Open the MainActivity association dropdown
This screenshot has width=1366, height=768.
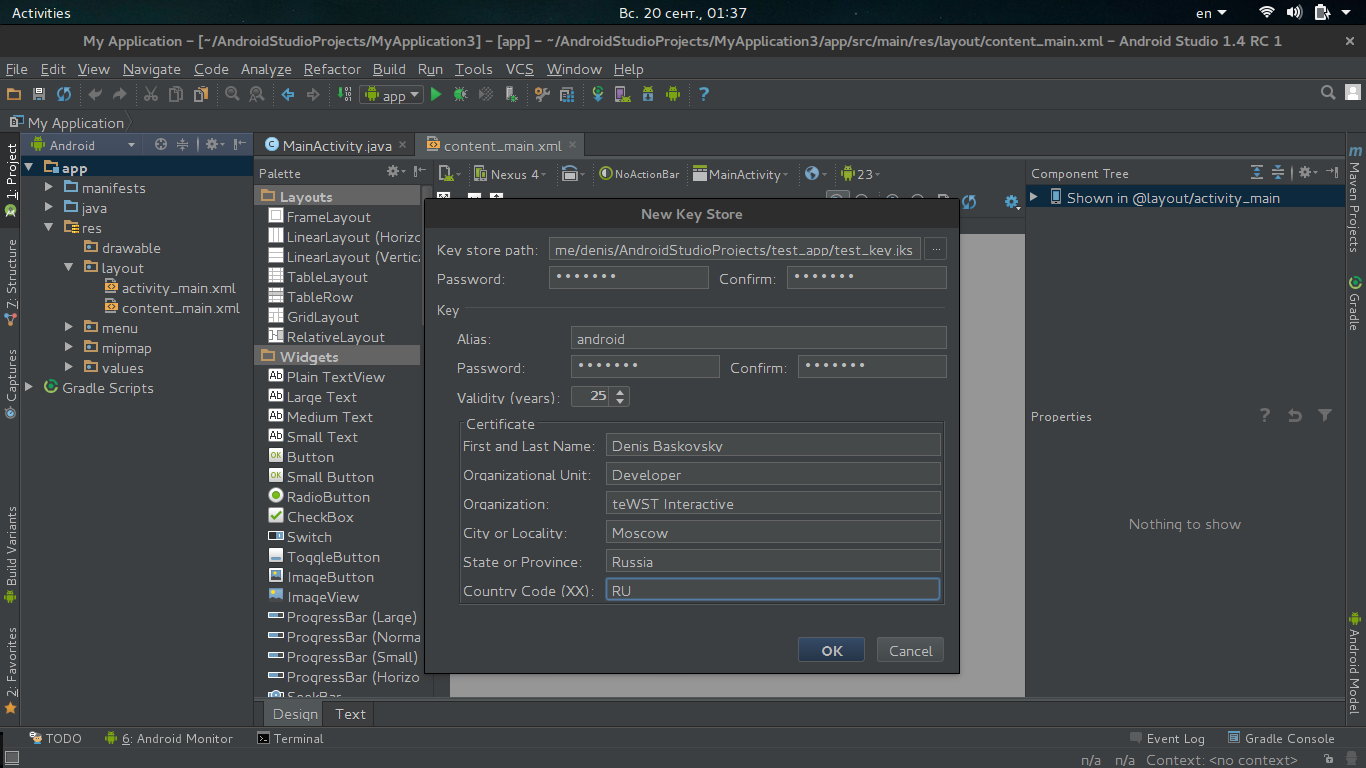740,174
